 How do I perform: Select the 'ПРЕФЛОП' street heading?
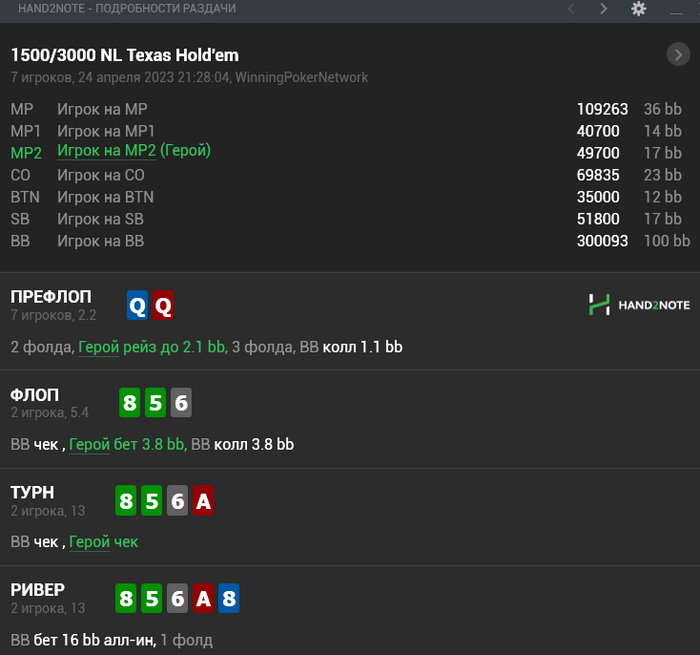point(50,297)
